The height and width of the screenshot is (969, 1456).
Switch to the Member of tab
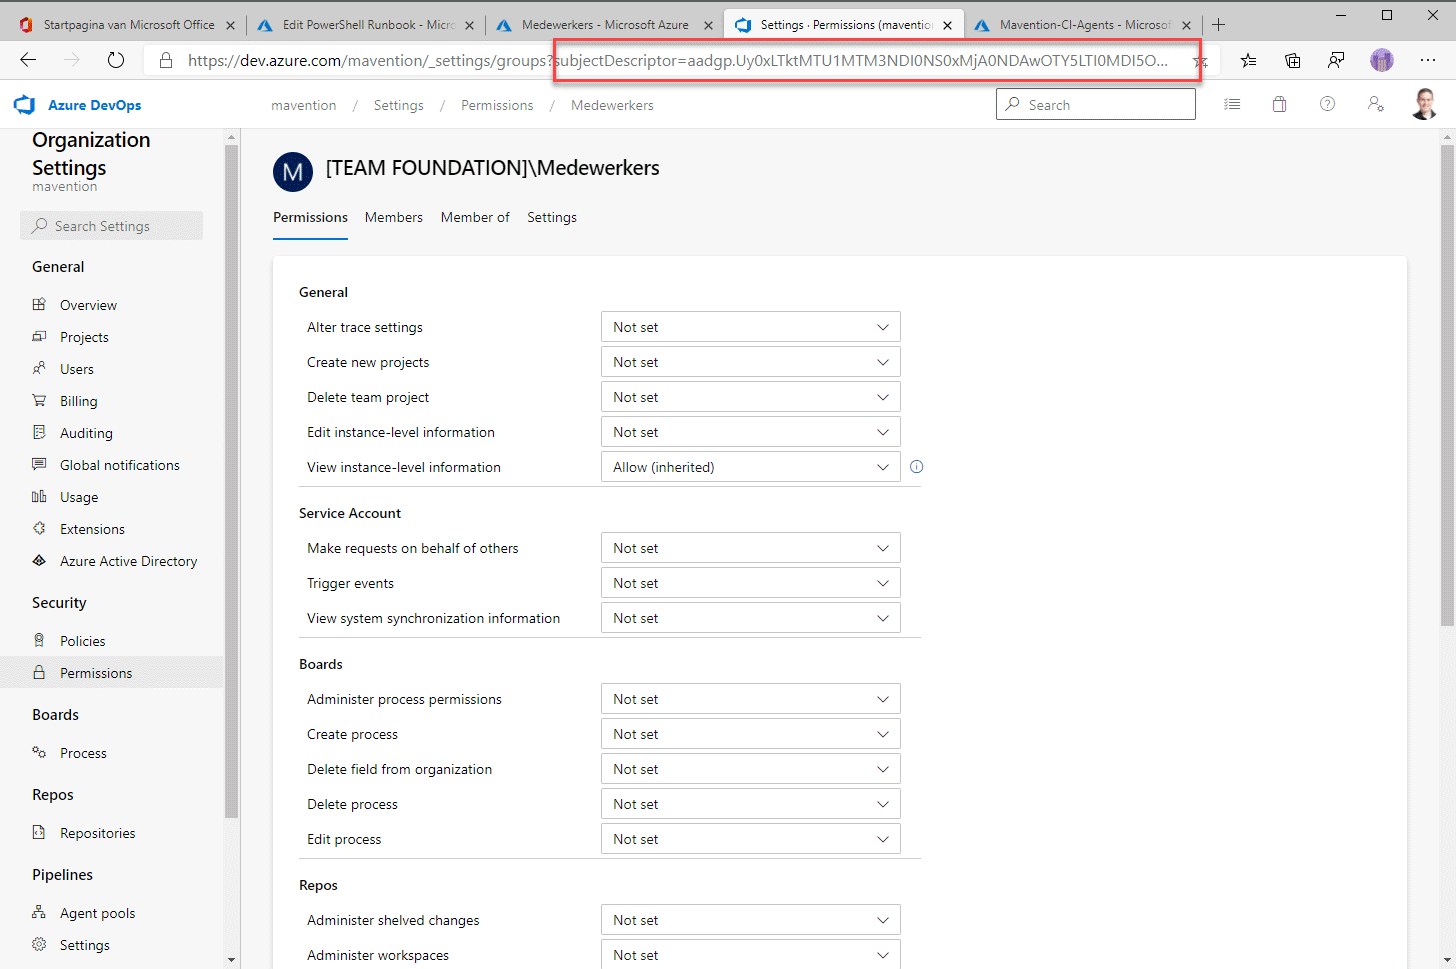point(475,217)
